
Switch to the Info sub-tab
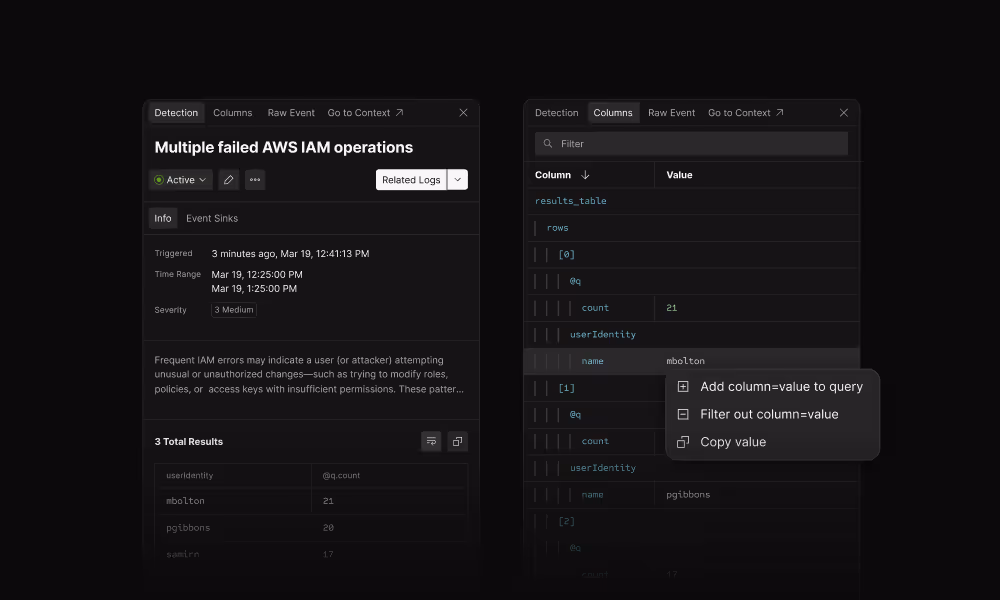[163, 218]
